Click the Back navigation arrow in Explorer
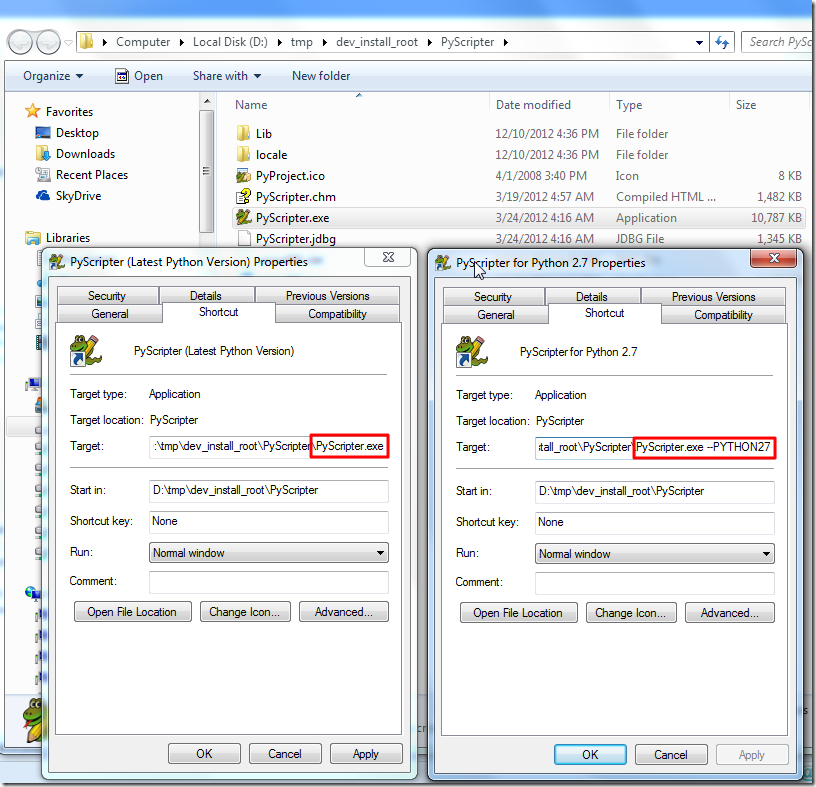Screen dimensions: 816x787 click(20, 42)
